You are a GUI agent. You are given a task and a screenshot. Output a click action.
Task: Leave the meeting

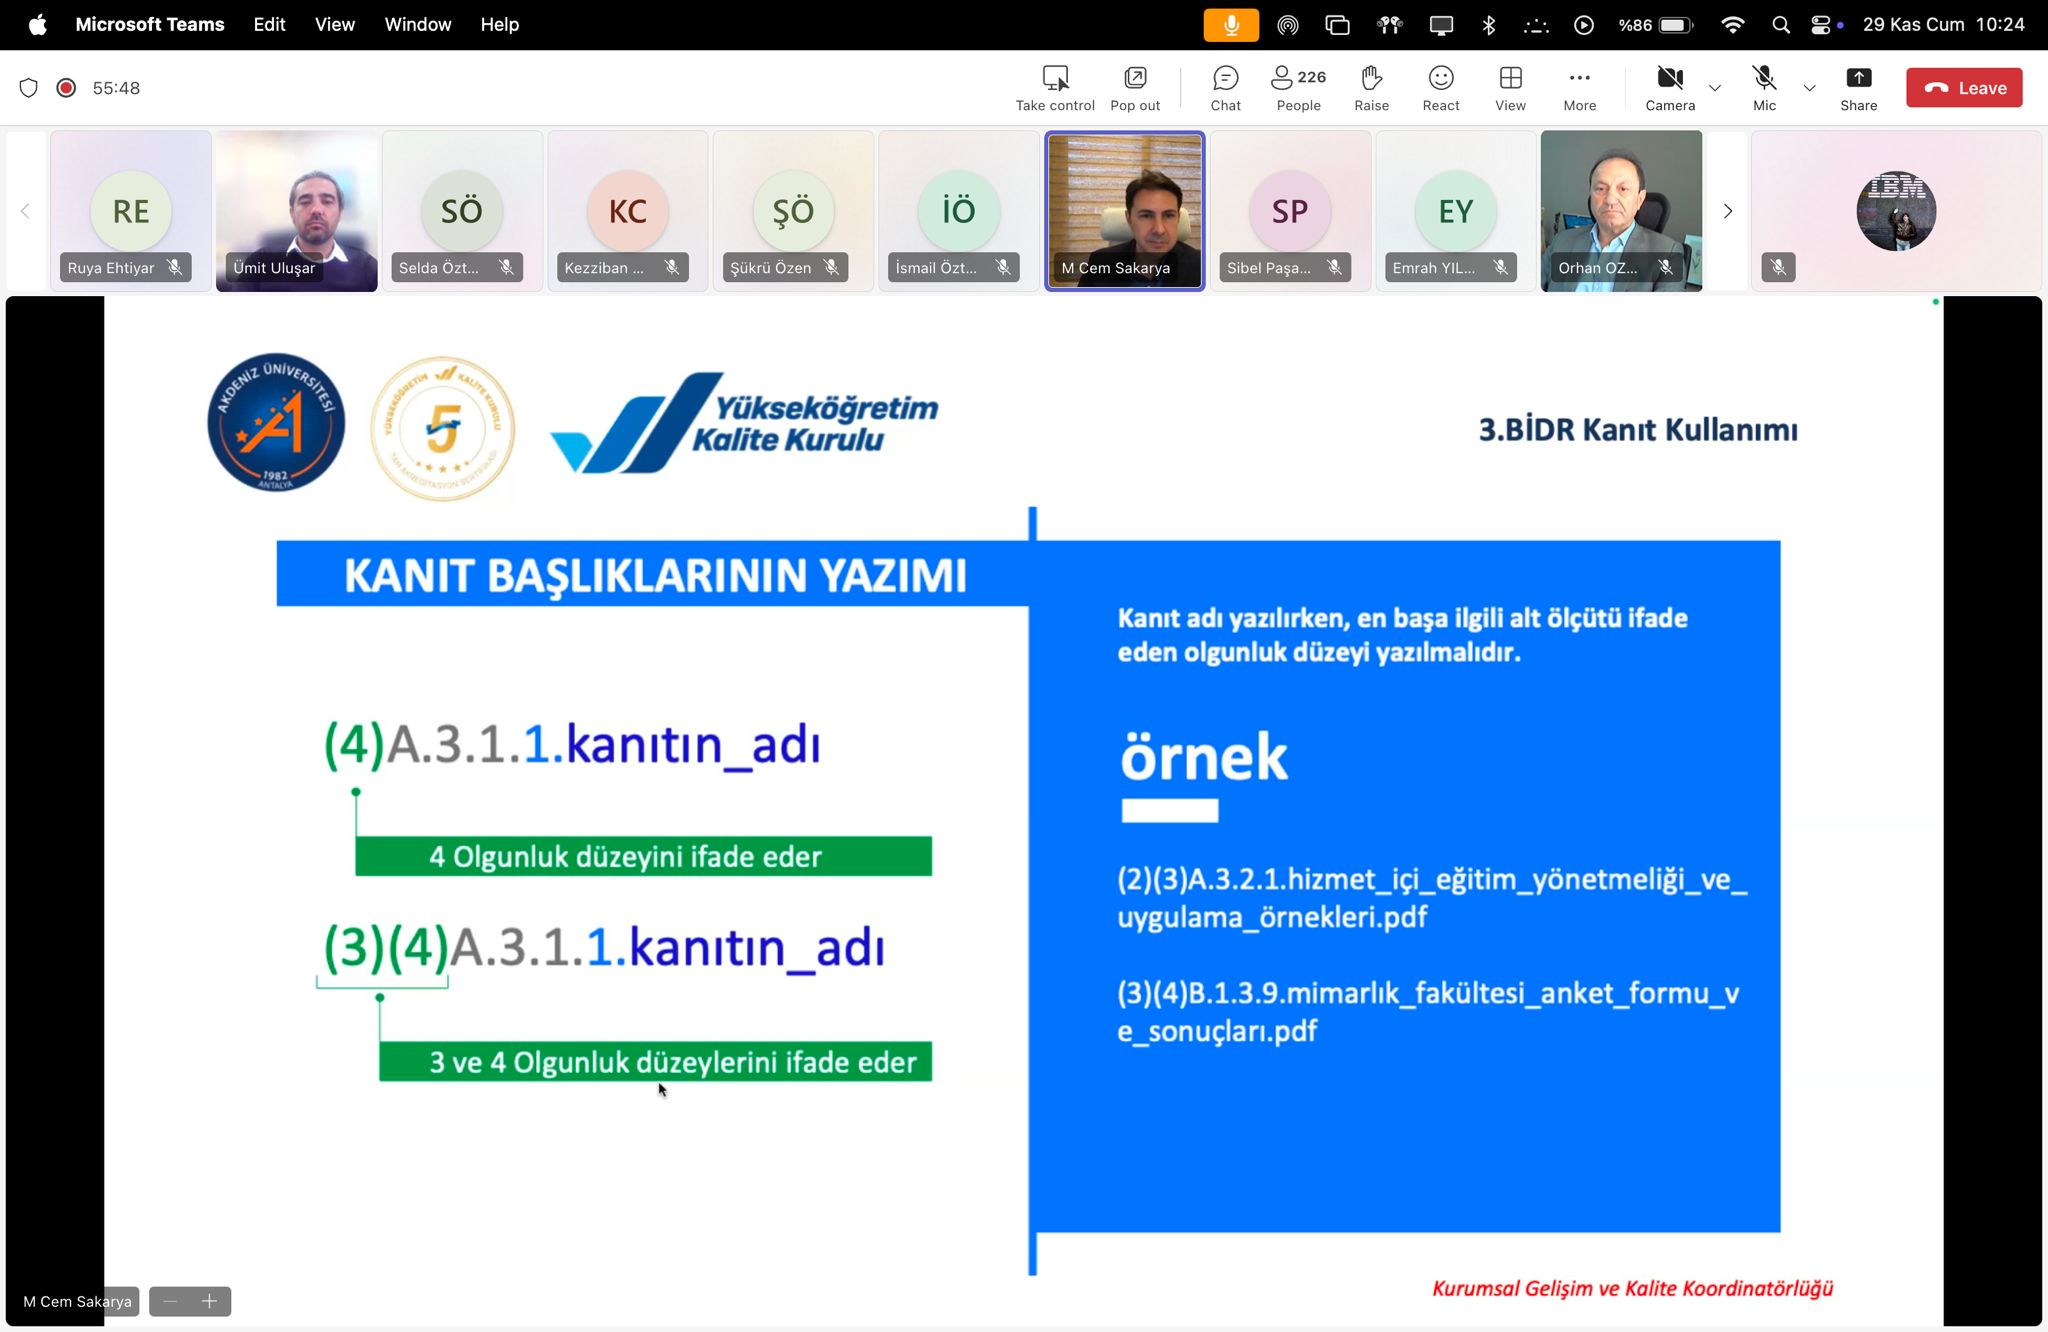point(1964,88)
